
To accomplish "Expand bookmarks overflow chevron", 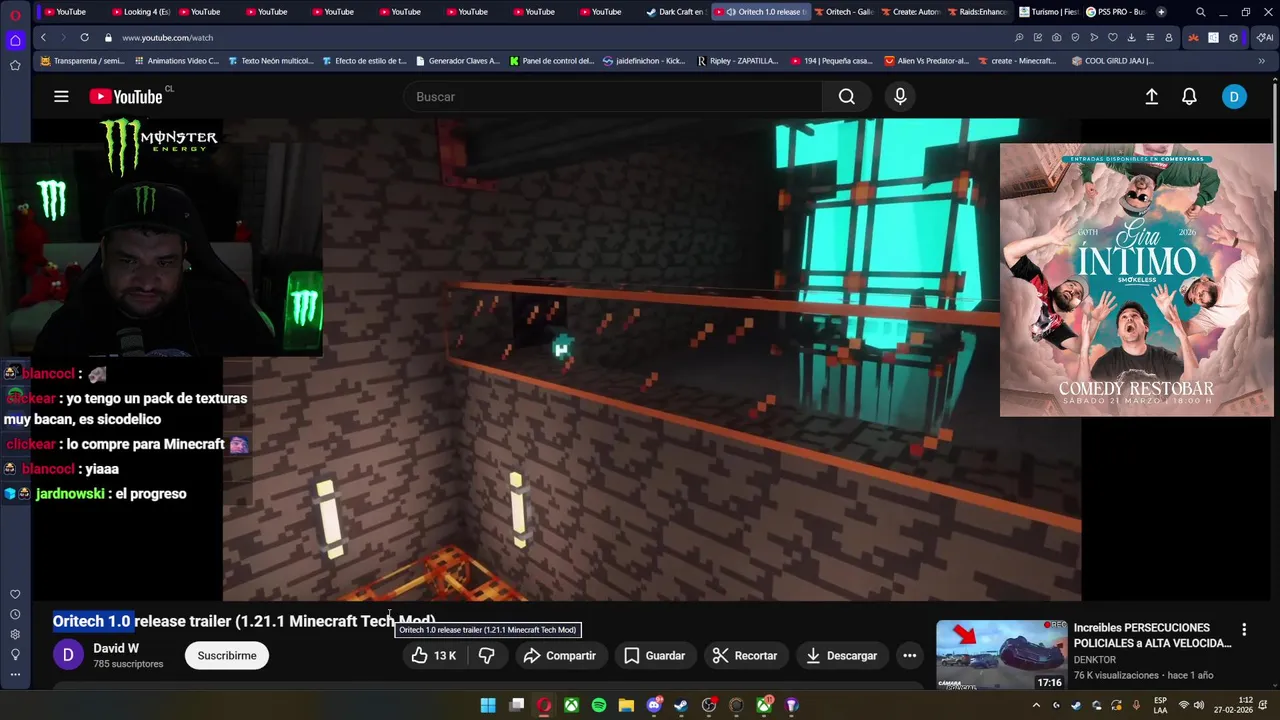I will (1261, 61).
